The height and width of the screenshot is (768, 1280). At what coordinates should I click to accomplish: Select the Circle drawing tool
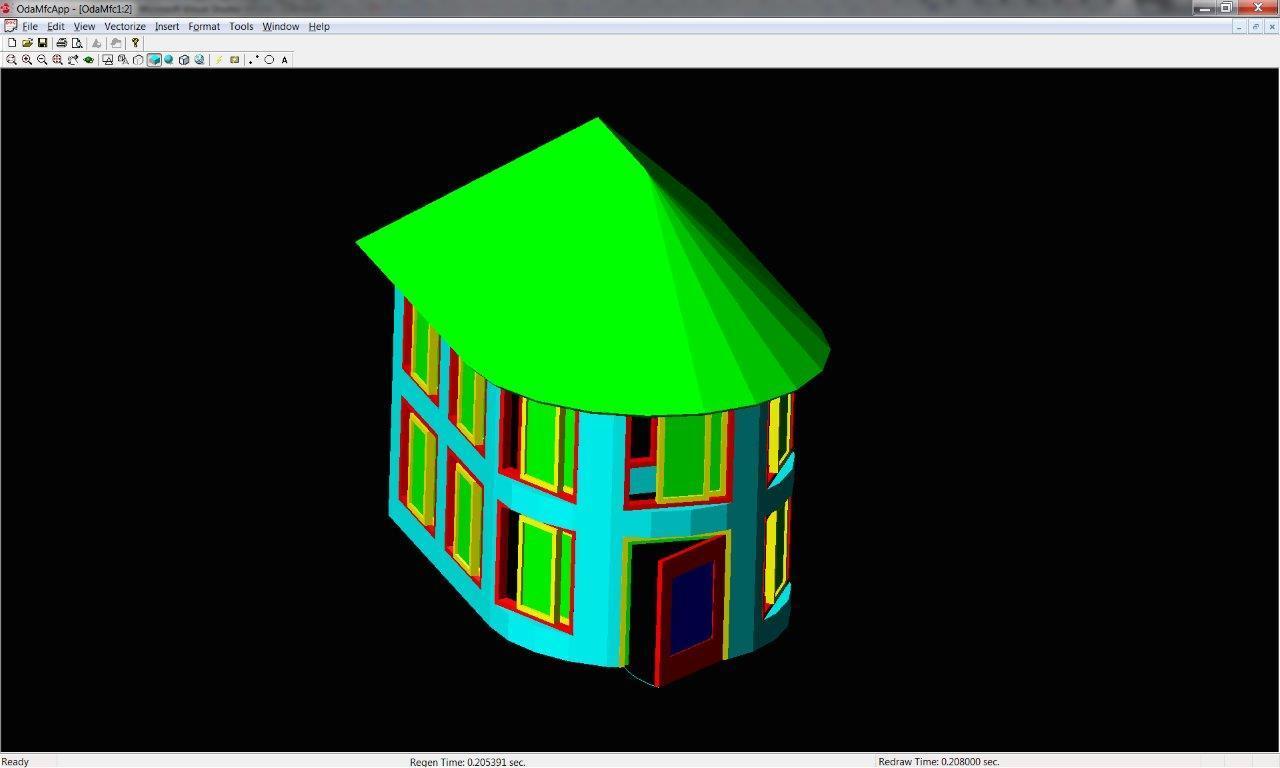268,59
